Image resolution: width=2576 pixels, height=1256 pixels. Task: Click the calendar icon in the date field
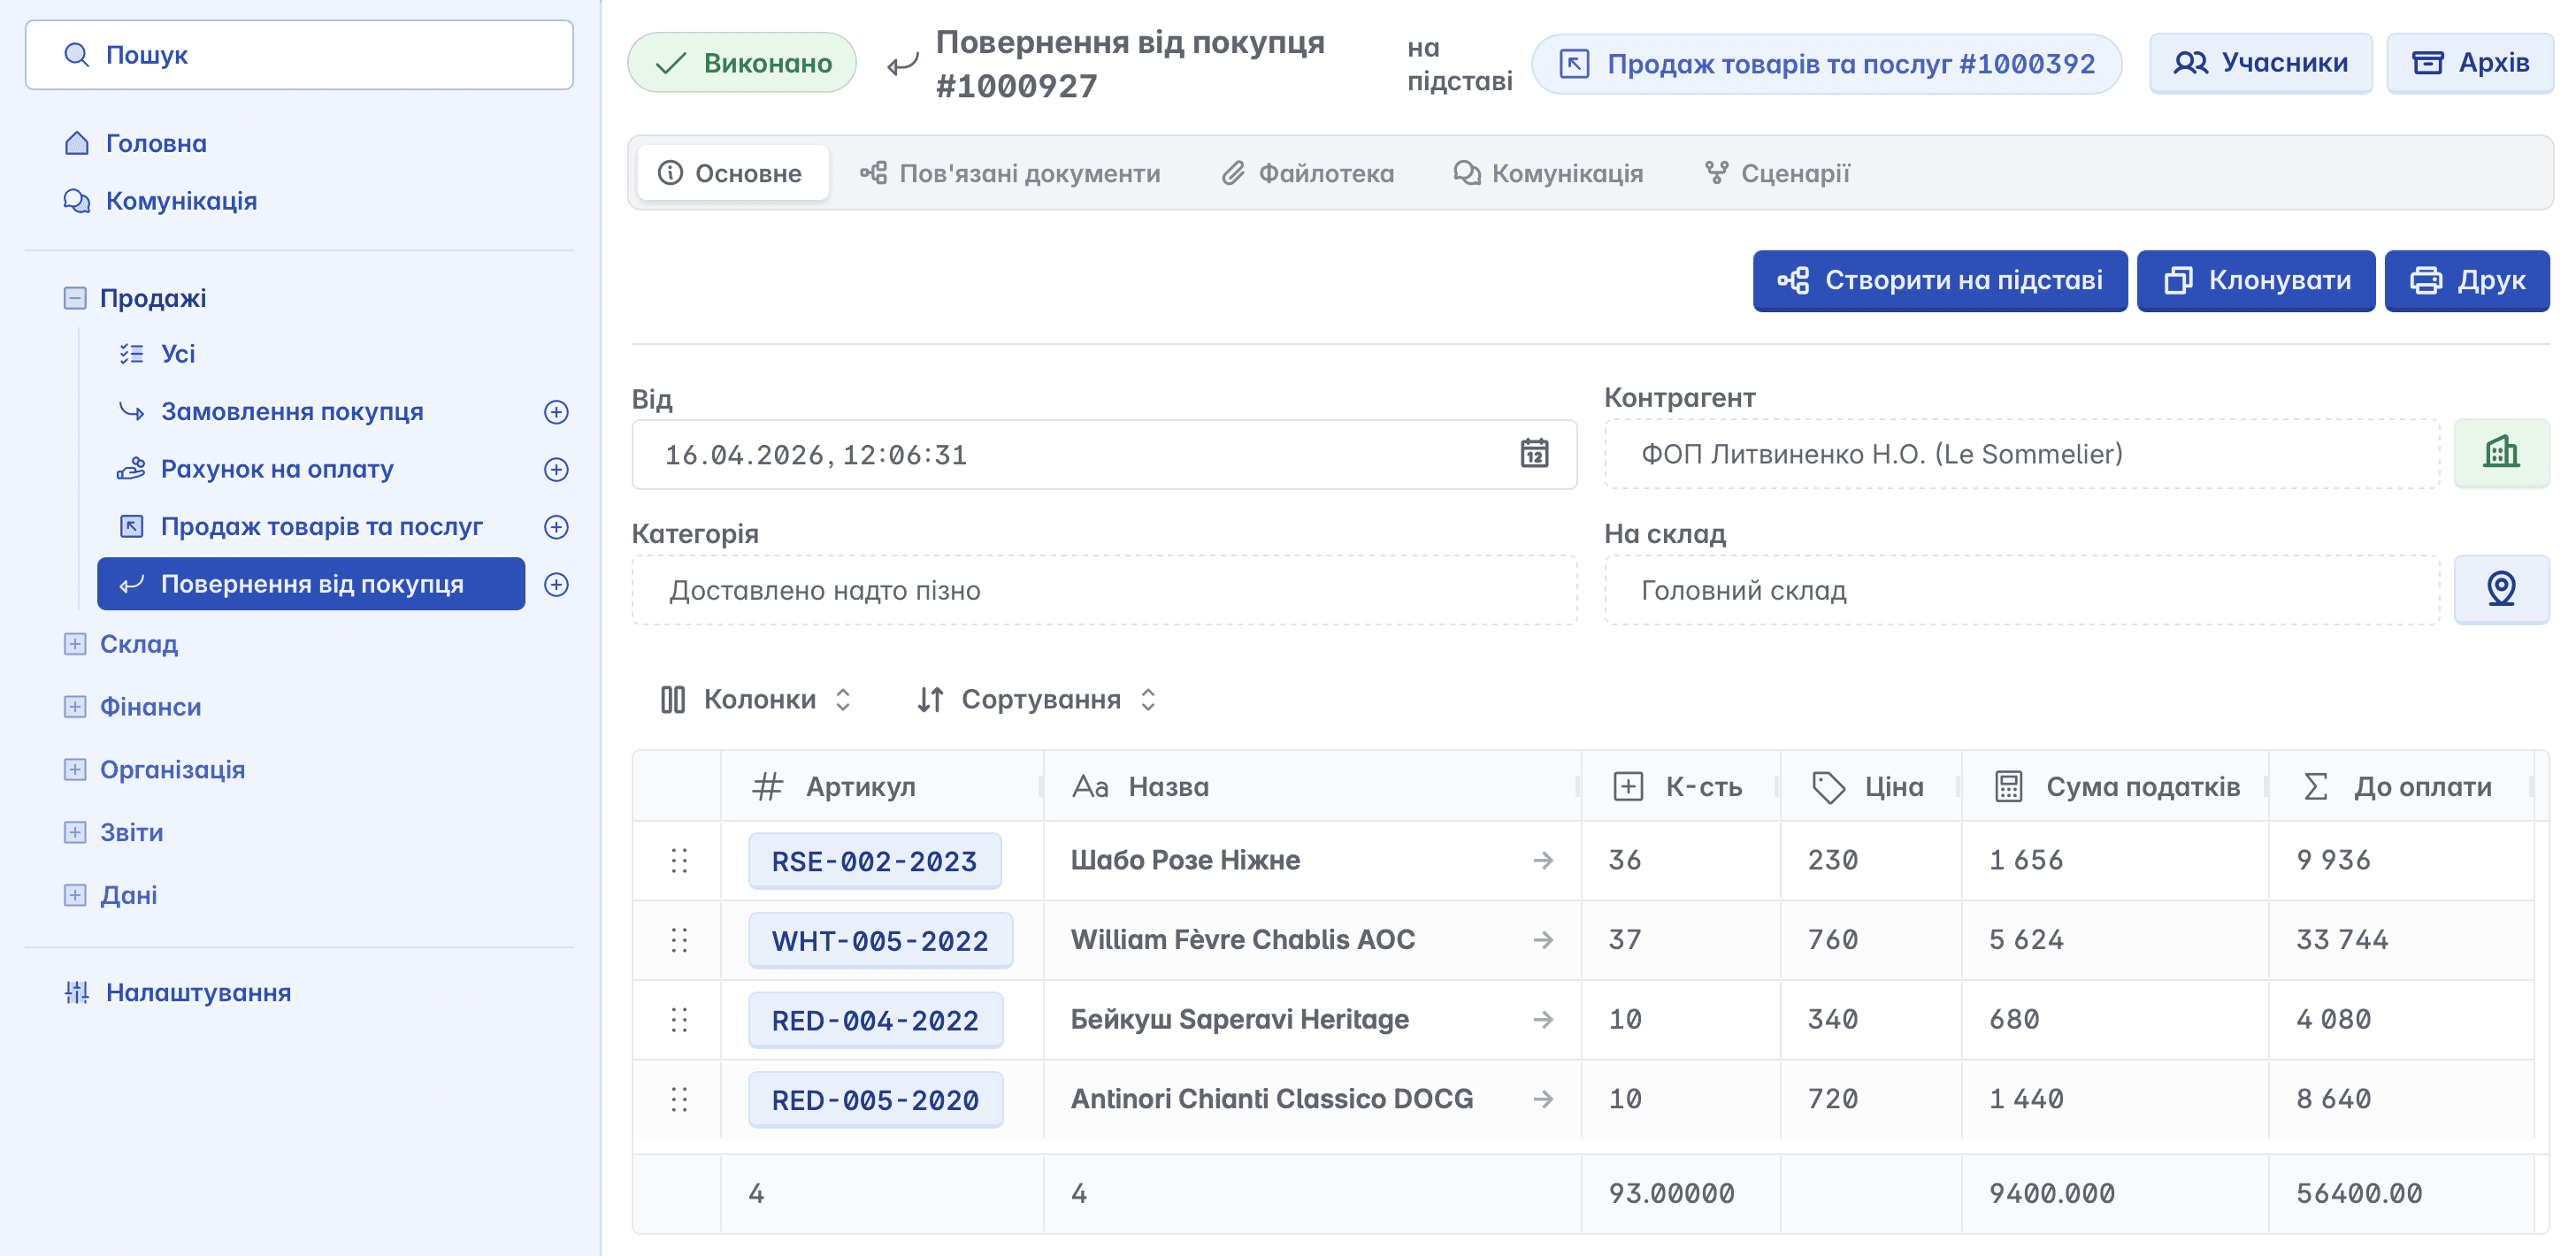1534,454
